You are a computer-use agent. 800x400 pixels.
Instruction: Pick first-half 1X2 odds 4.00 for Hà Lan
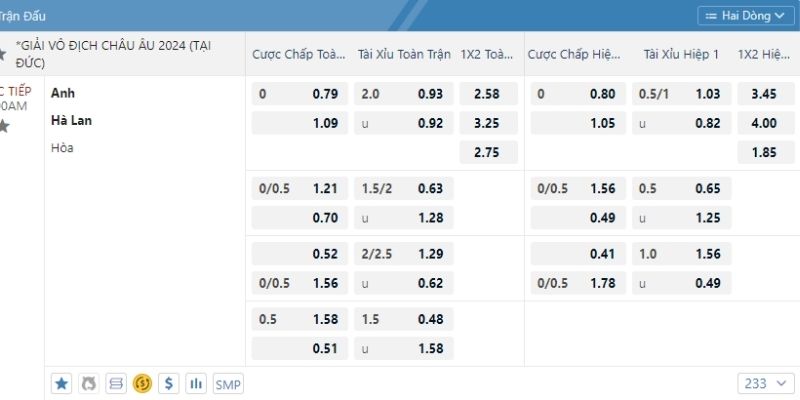pyautogui.click(x=763, y=124)
